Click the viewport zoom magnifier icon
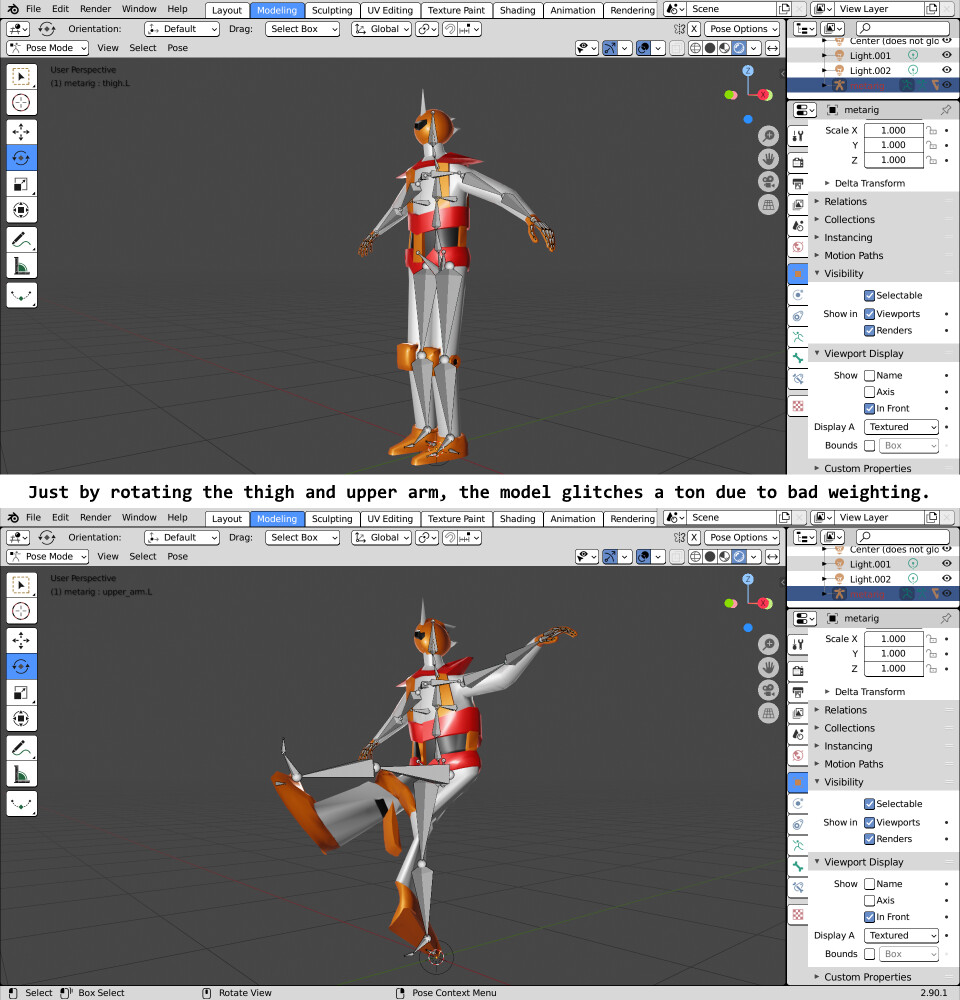Image resolution: width=960 pixels, height=1000 pixels. click(x=767, y=135)
